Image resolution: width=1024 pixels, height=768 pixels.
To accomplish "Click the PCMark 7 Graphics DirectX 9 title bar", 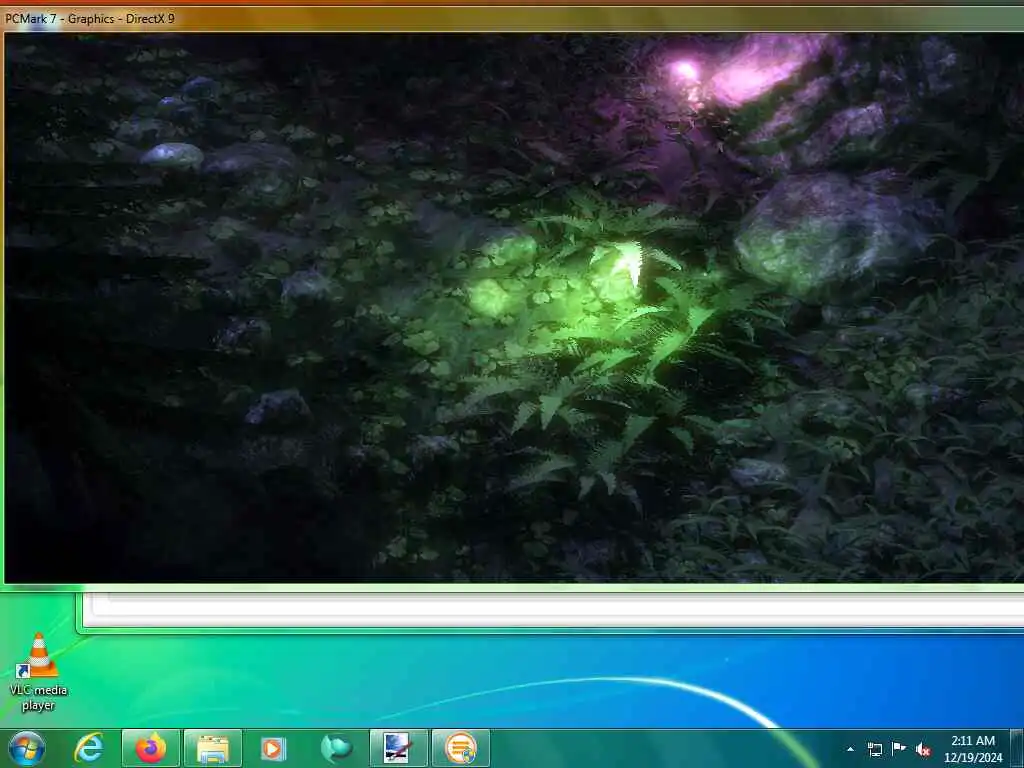I will pos(512,18).
